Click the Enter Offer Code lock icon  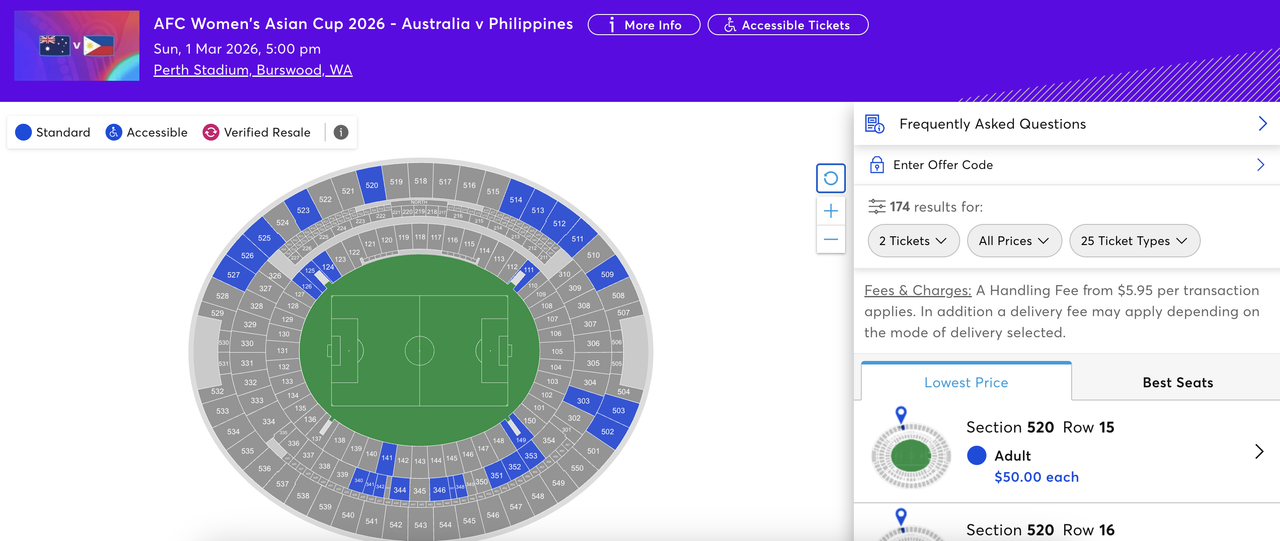[877, 165]
